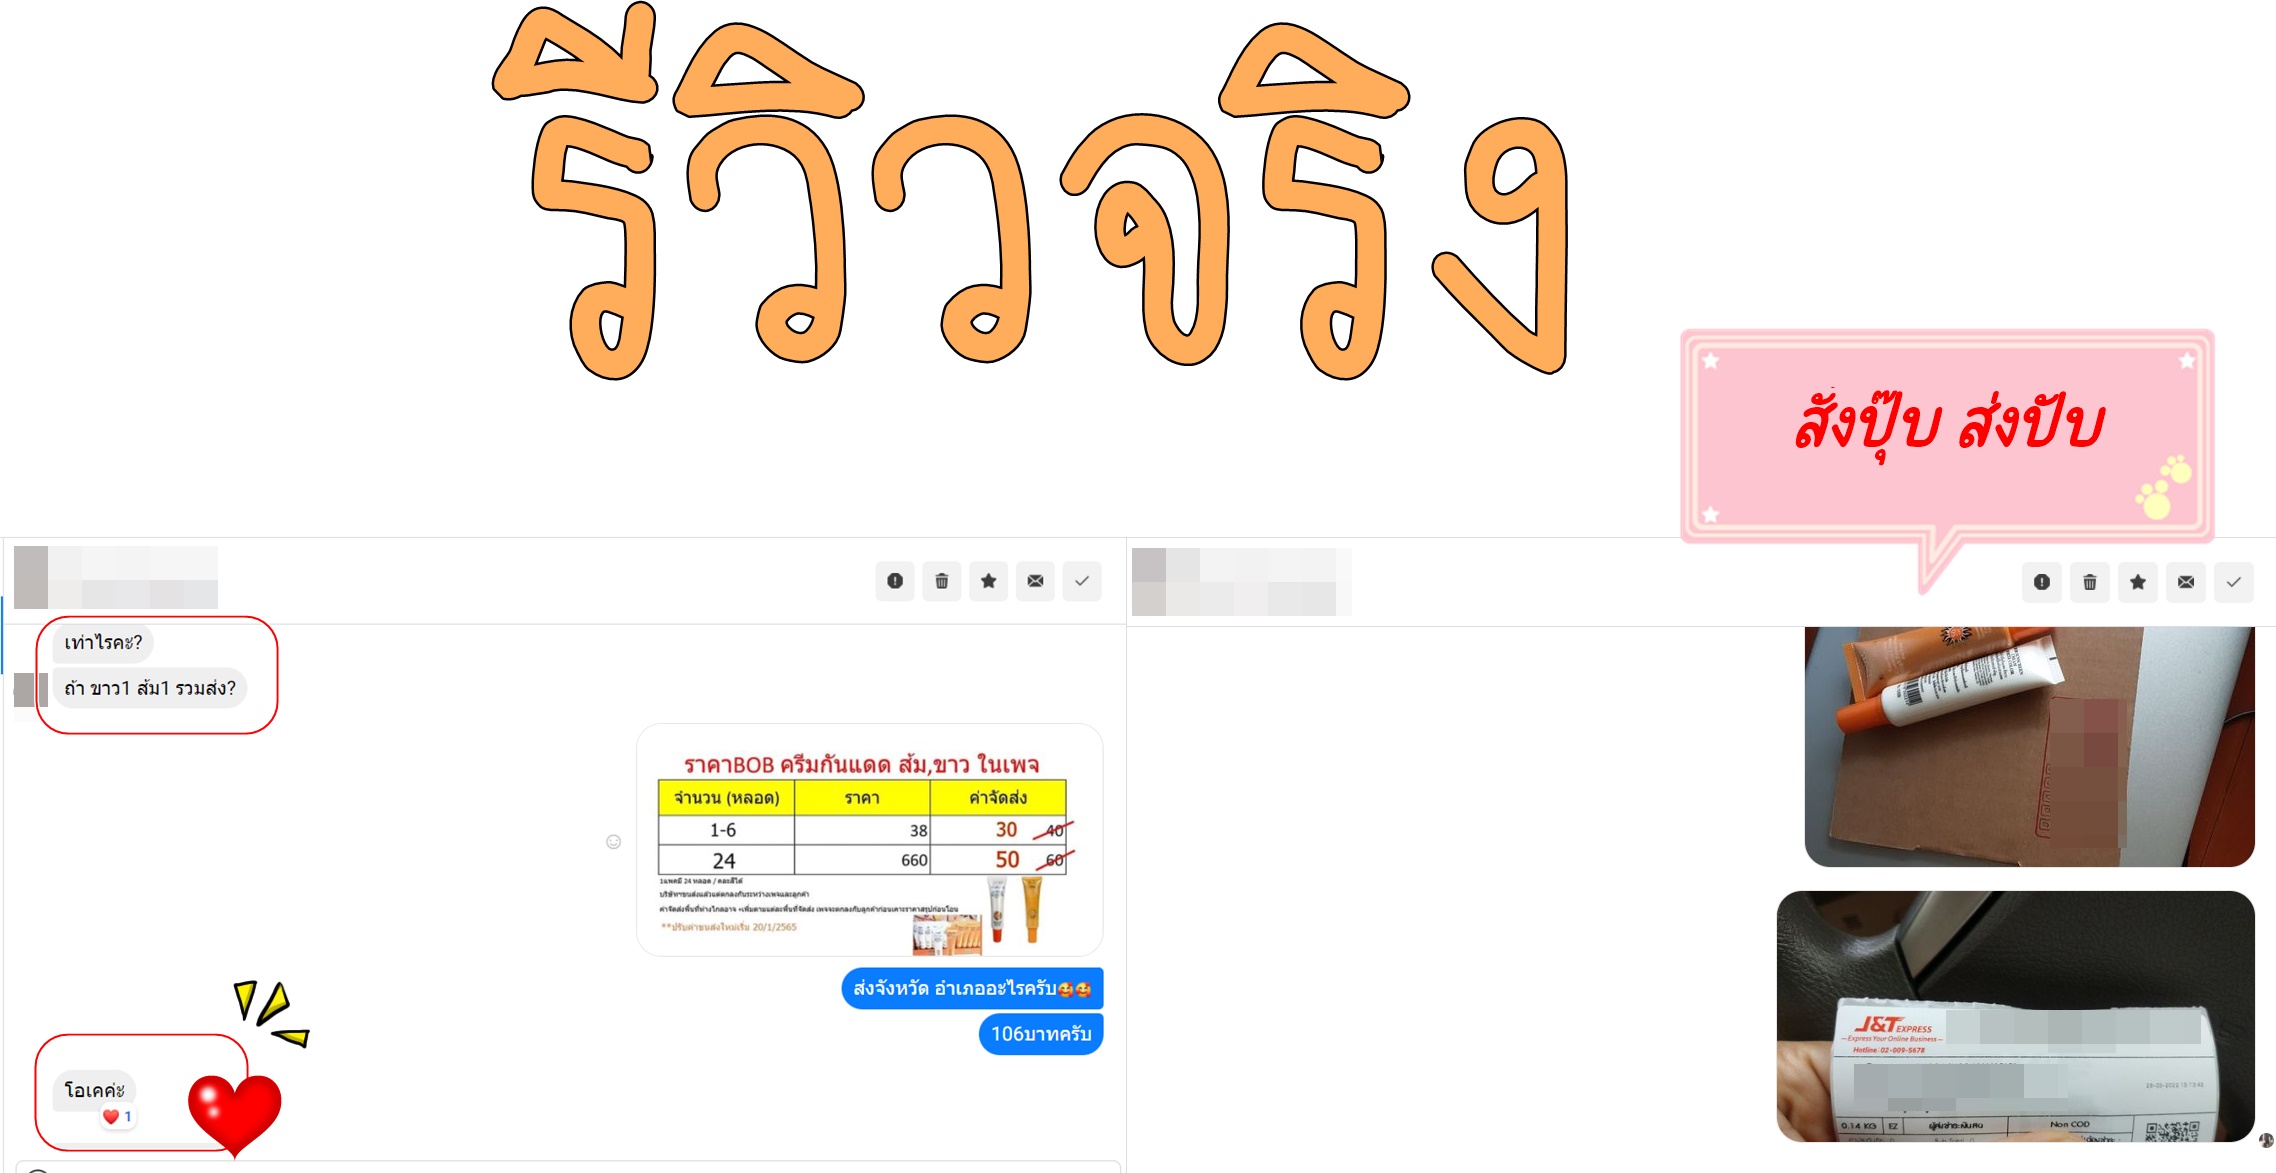Click the heart reaction count under โอเคค่ะ

click(118, 1116)
